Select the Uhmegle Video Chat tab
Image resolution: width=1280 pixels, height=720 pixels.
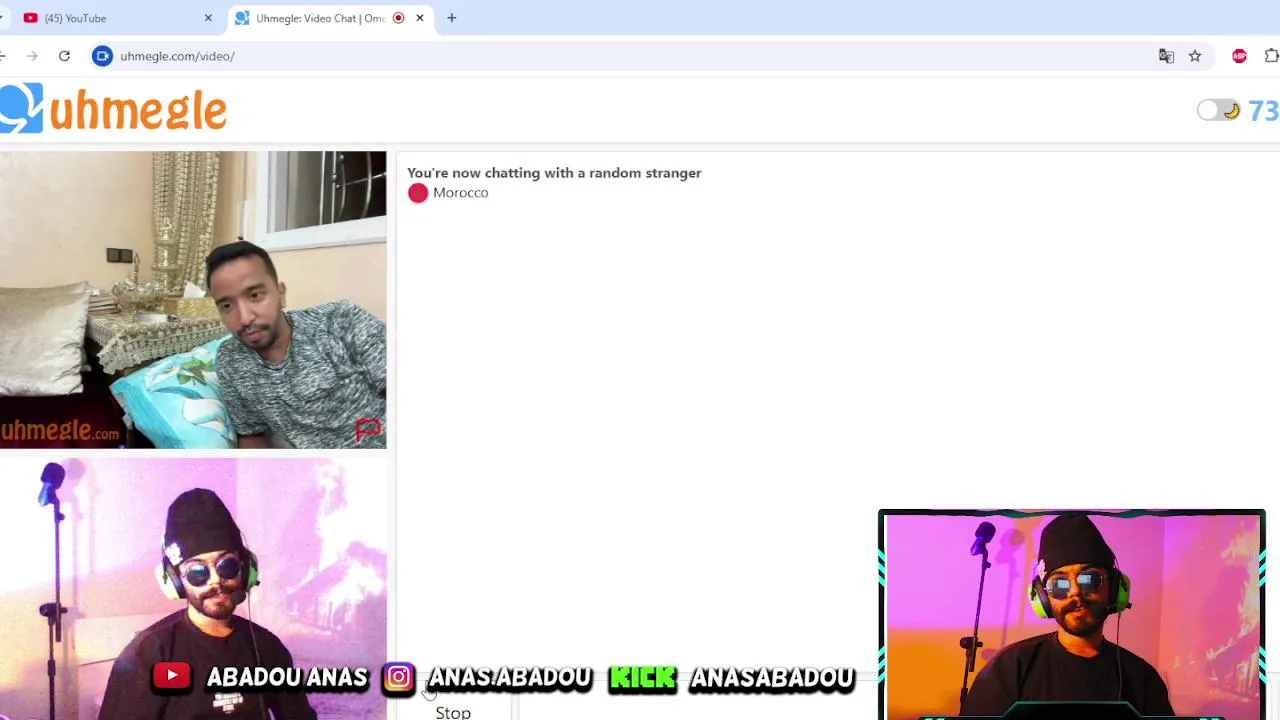(320, 18)
